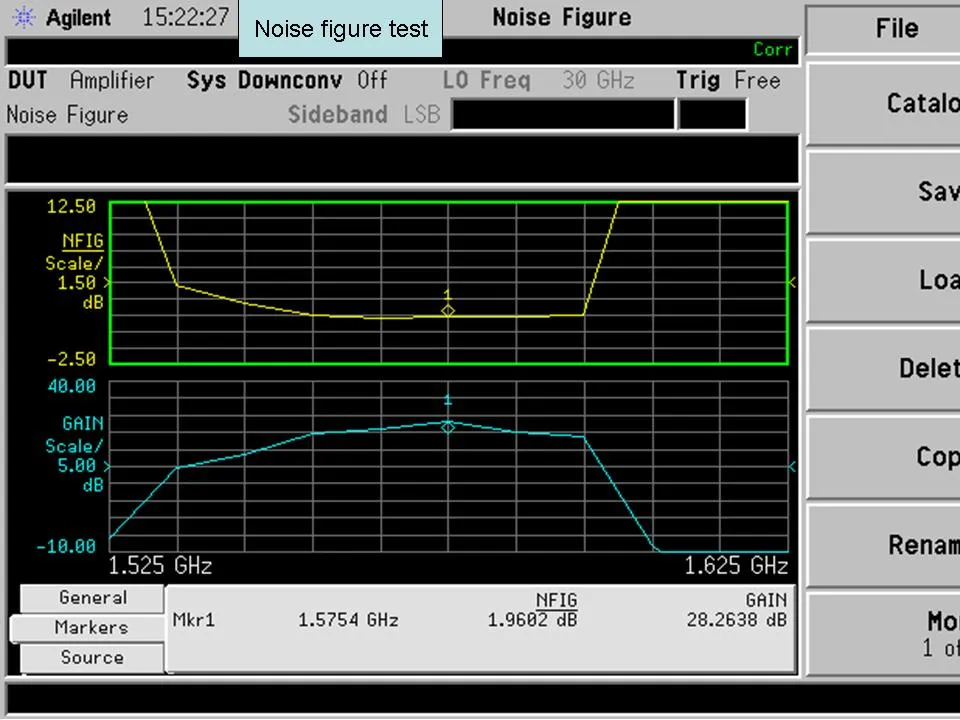Click right-edge reference arrow on NFIG graph
The image size is (960, 720).
coord(792,283)
